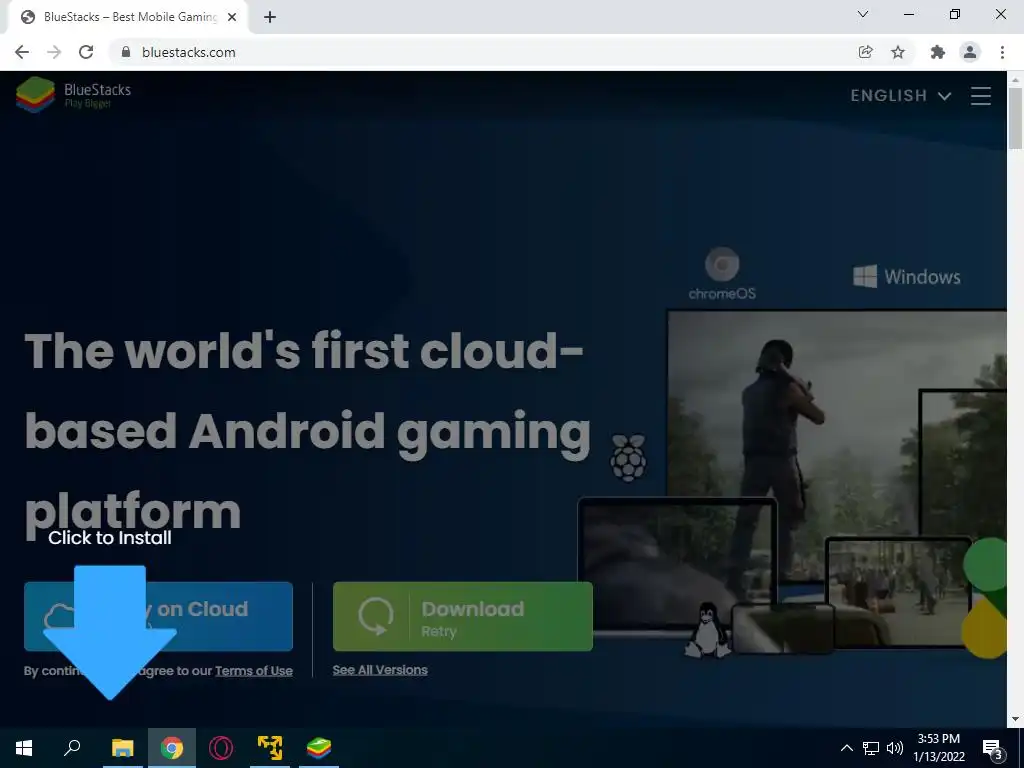This screenshot has width=1024, height=768.
Task: Click the yellow app icon in taskbar
Action: 270,748
